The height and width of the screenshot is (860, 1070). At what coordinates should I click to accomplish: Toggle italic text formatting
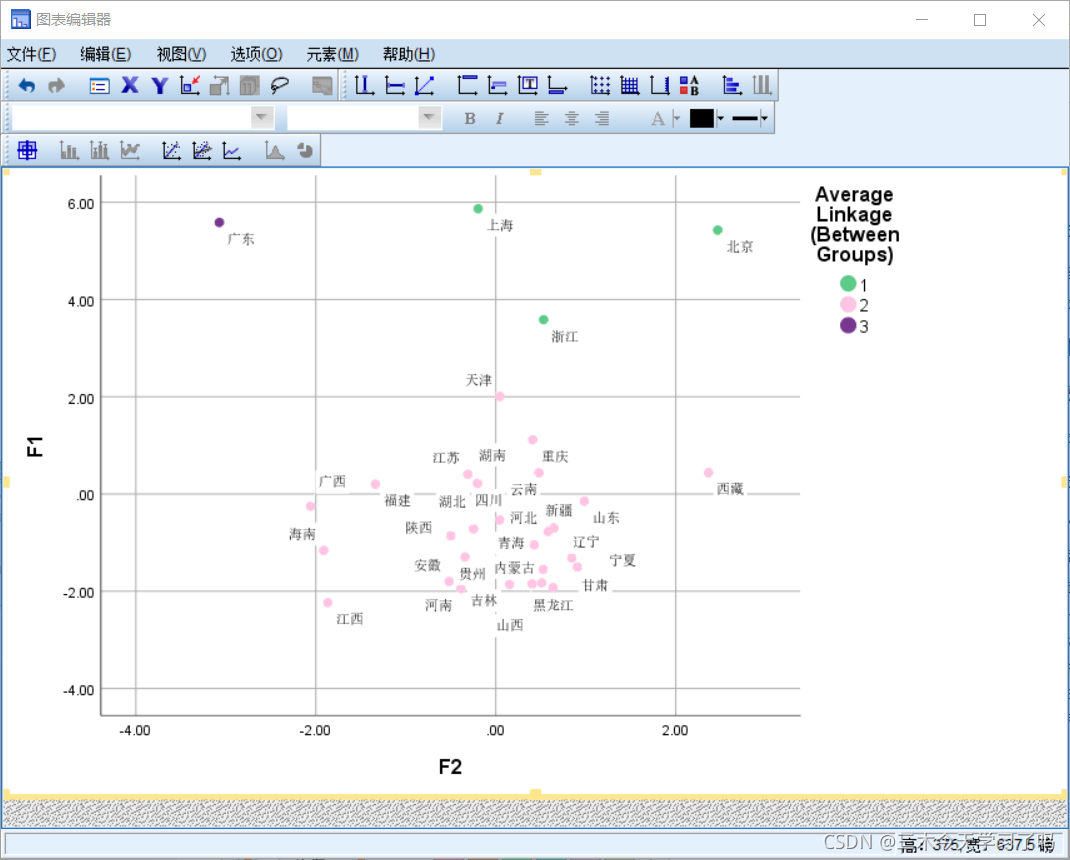pos(500,118)
